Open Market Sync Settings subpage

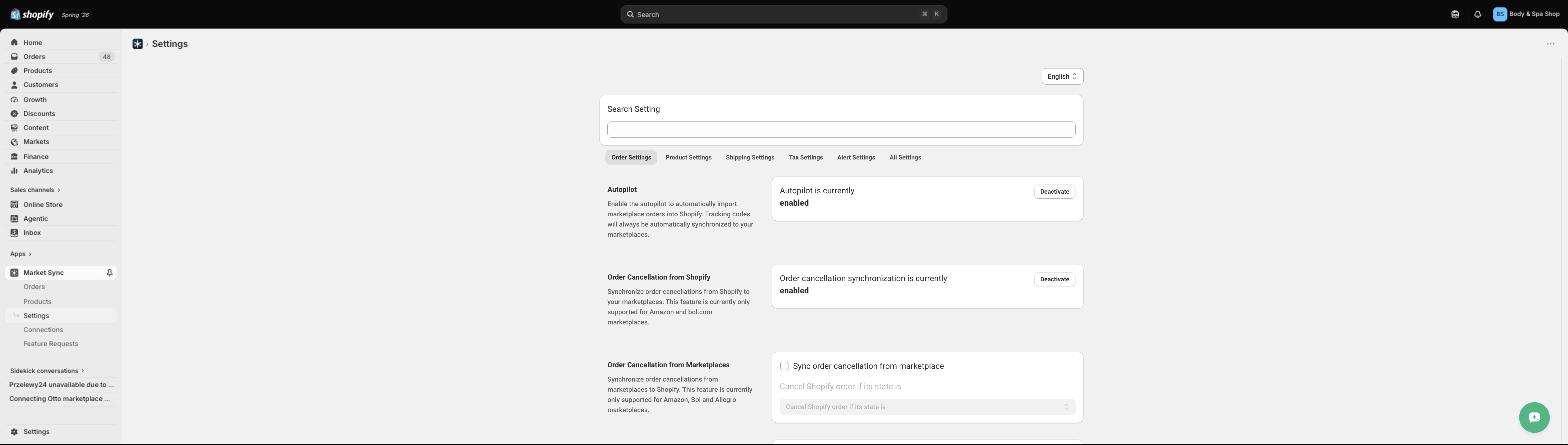pyautogui.click(x=36, y=315)
